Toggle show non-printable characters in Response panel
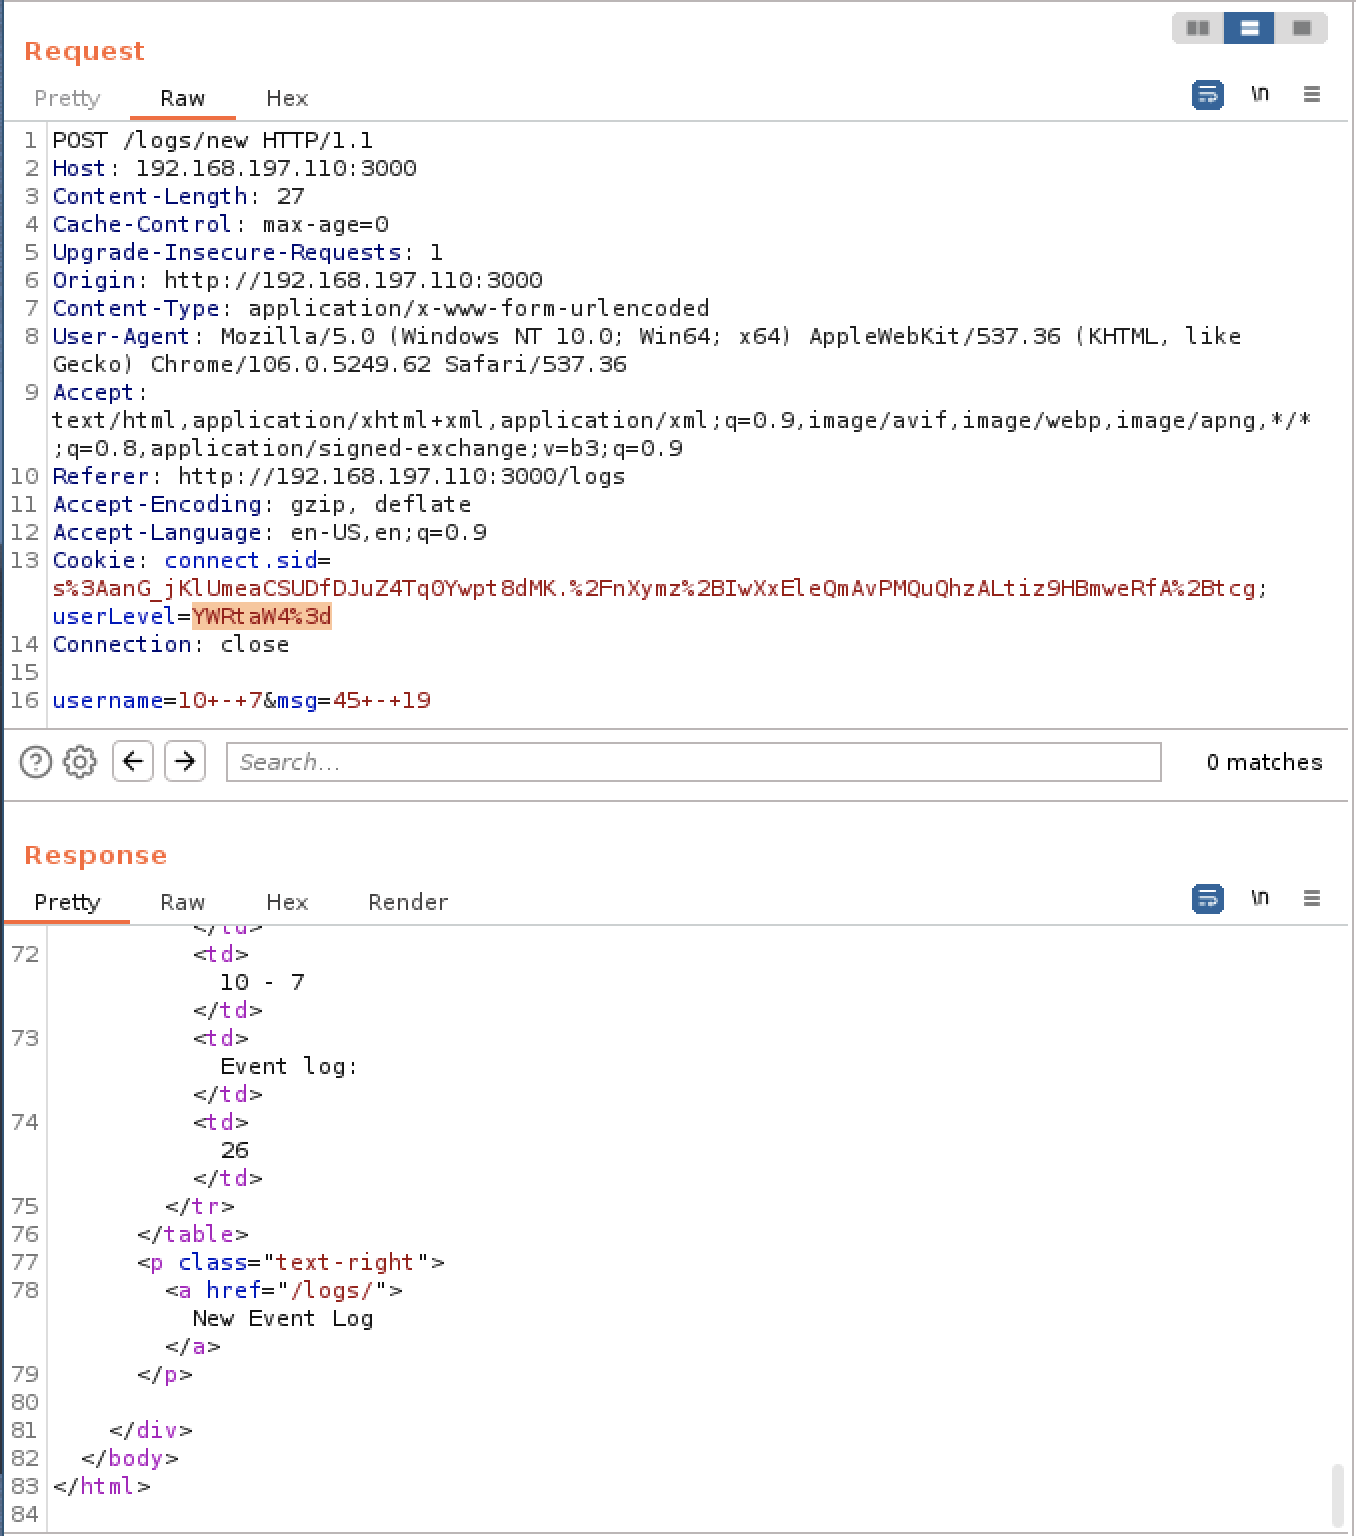This screenshot has width=1356, height=1536. [1260, 898]
